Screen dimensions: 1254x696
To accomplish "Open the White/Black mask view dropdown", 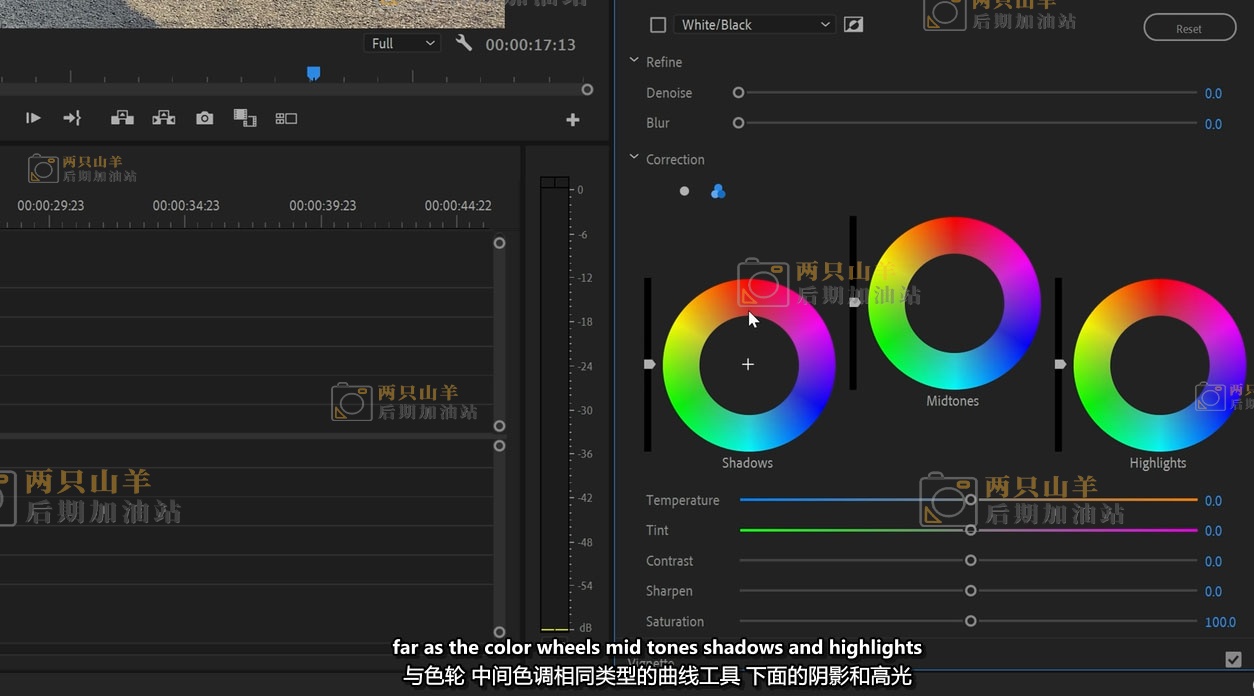I will [755, 25].
